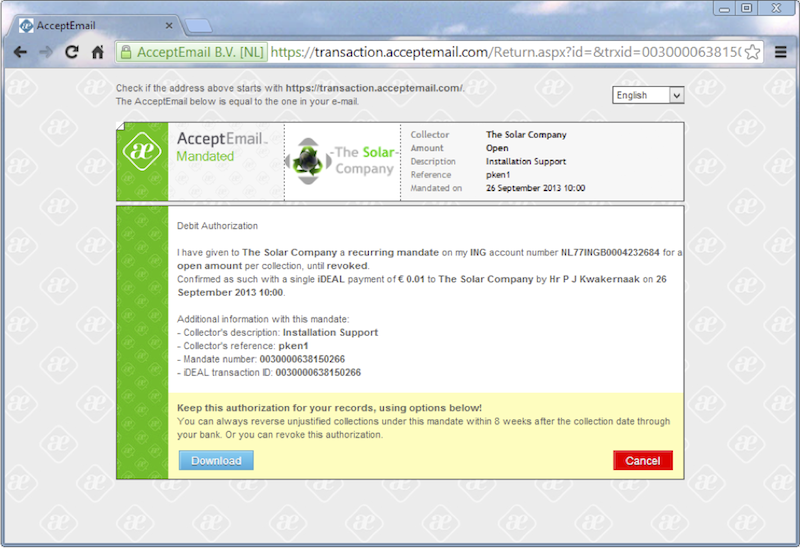Minimize the browser window
The image size is (800, 548).
point(722,8)
